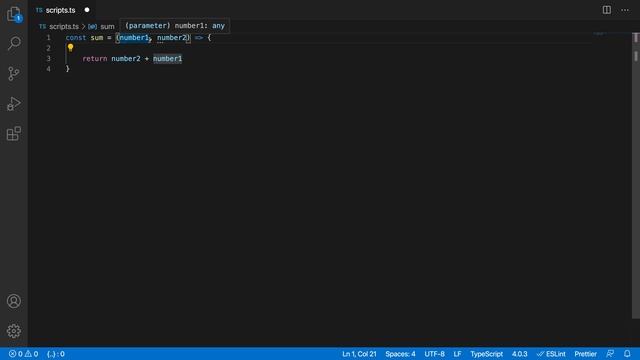Click the Prettier status item
640x360 pixels.
point(585,354)
